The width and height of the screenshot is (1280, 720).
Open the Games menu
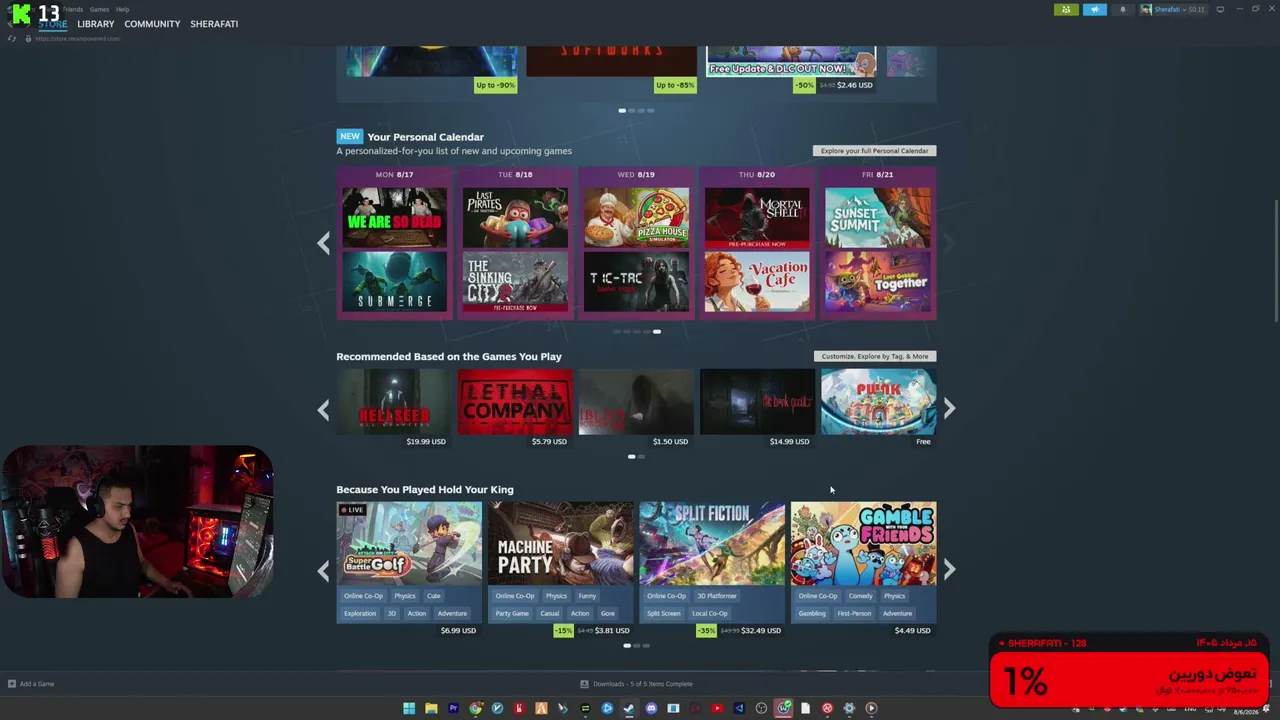(x=99, y=9)
